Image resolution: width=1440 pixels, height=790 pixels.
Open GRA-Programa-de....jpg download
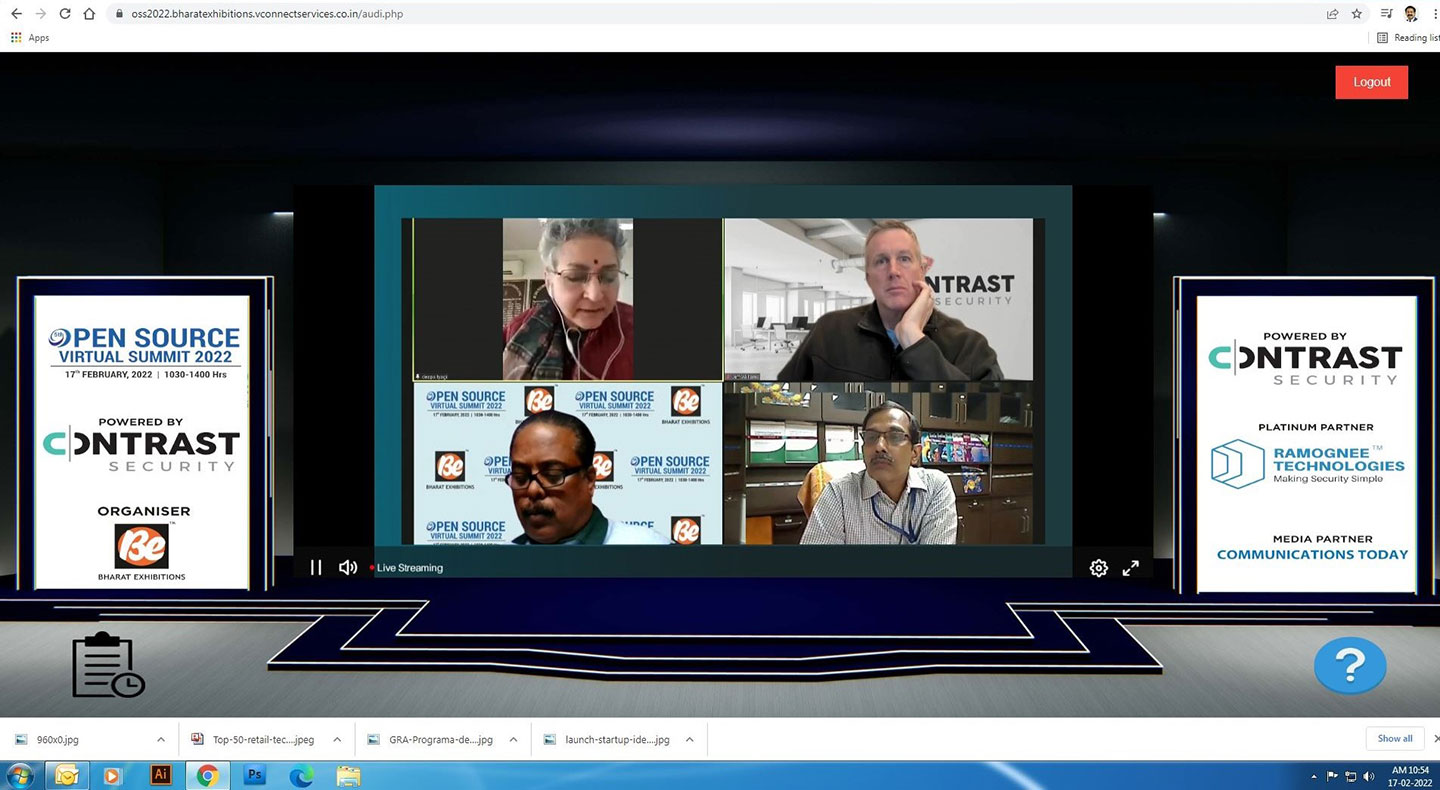432,740
